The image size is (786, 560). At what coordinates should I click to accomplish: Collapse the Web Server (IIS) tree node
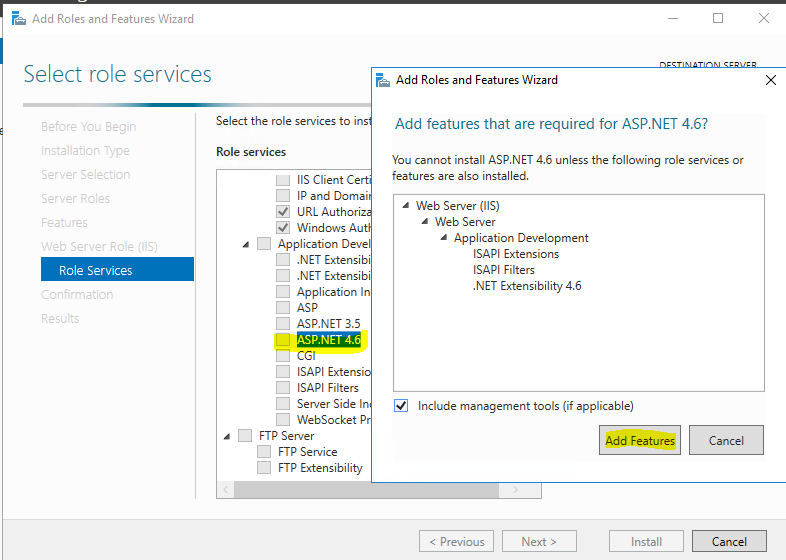pyautogui.click(x=406, y=206)
